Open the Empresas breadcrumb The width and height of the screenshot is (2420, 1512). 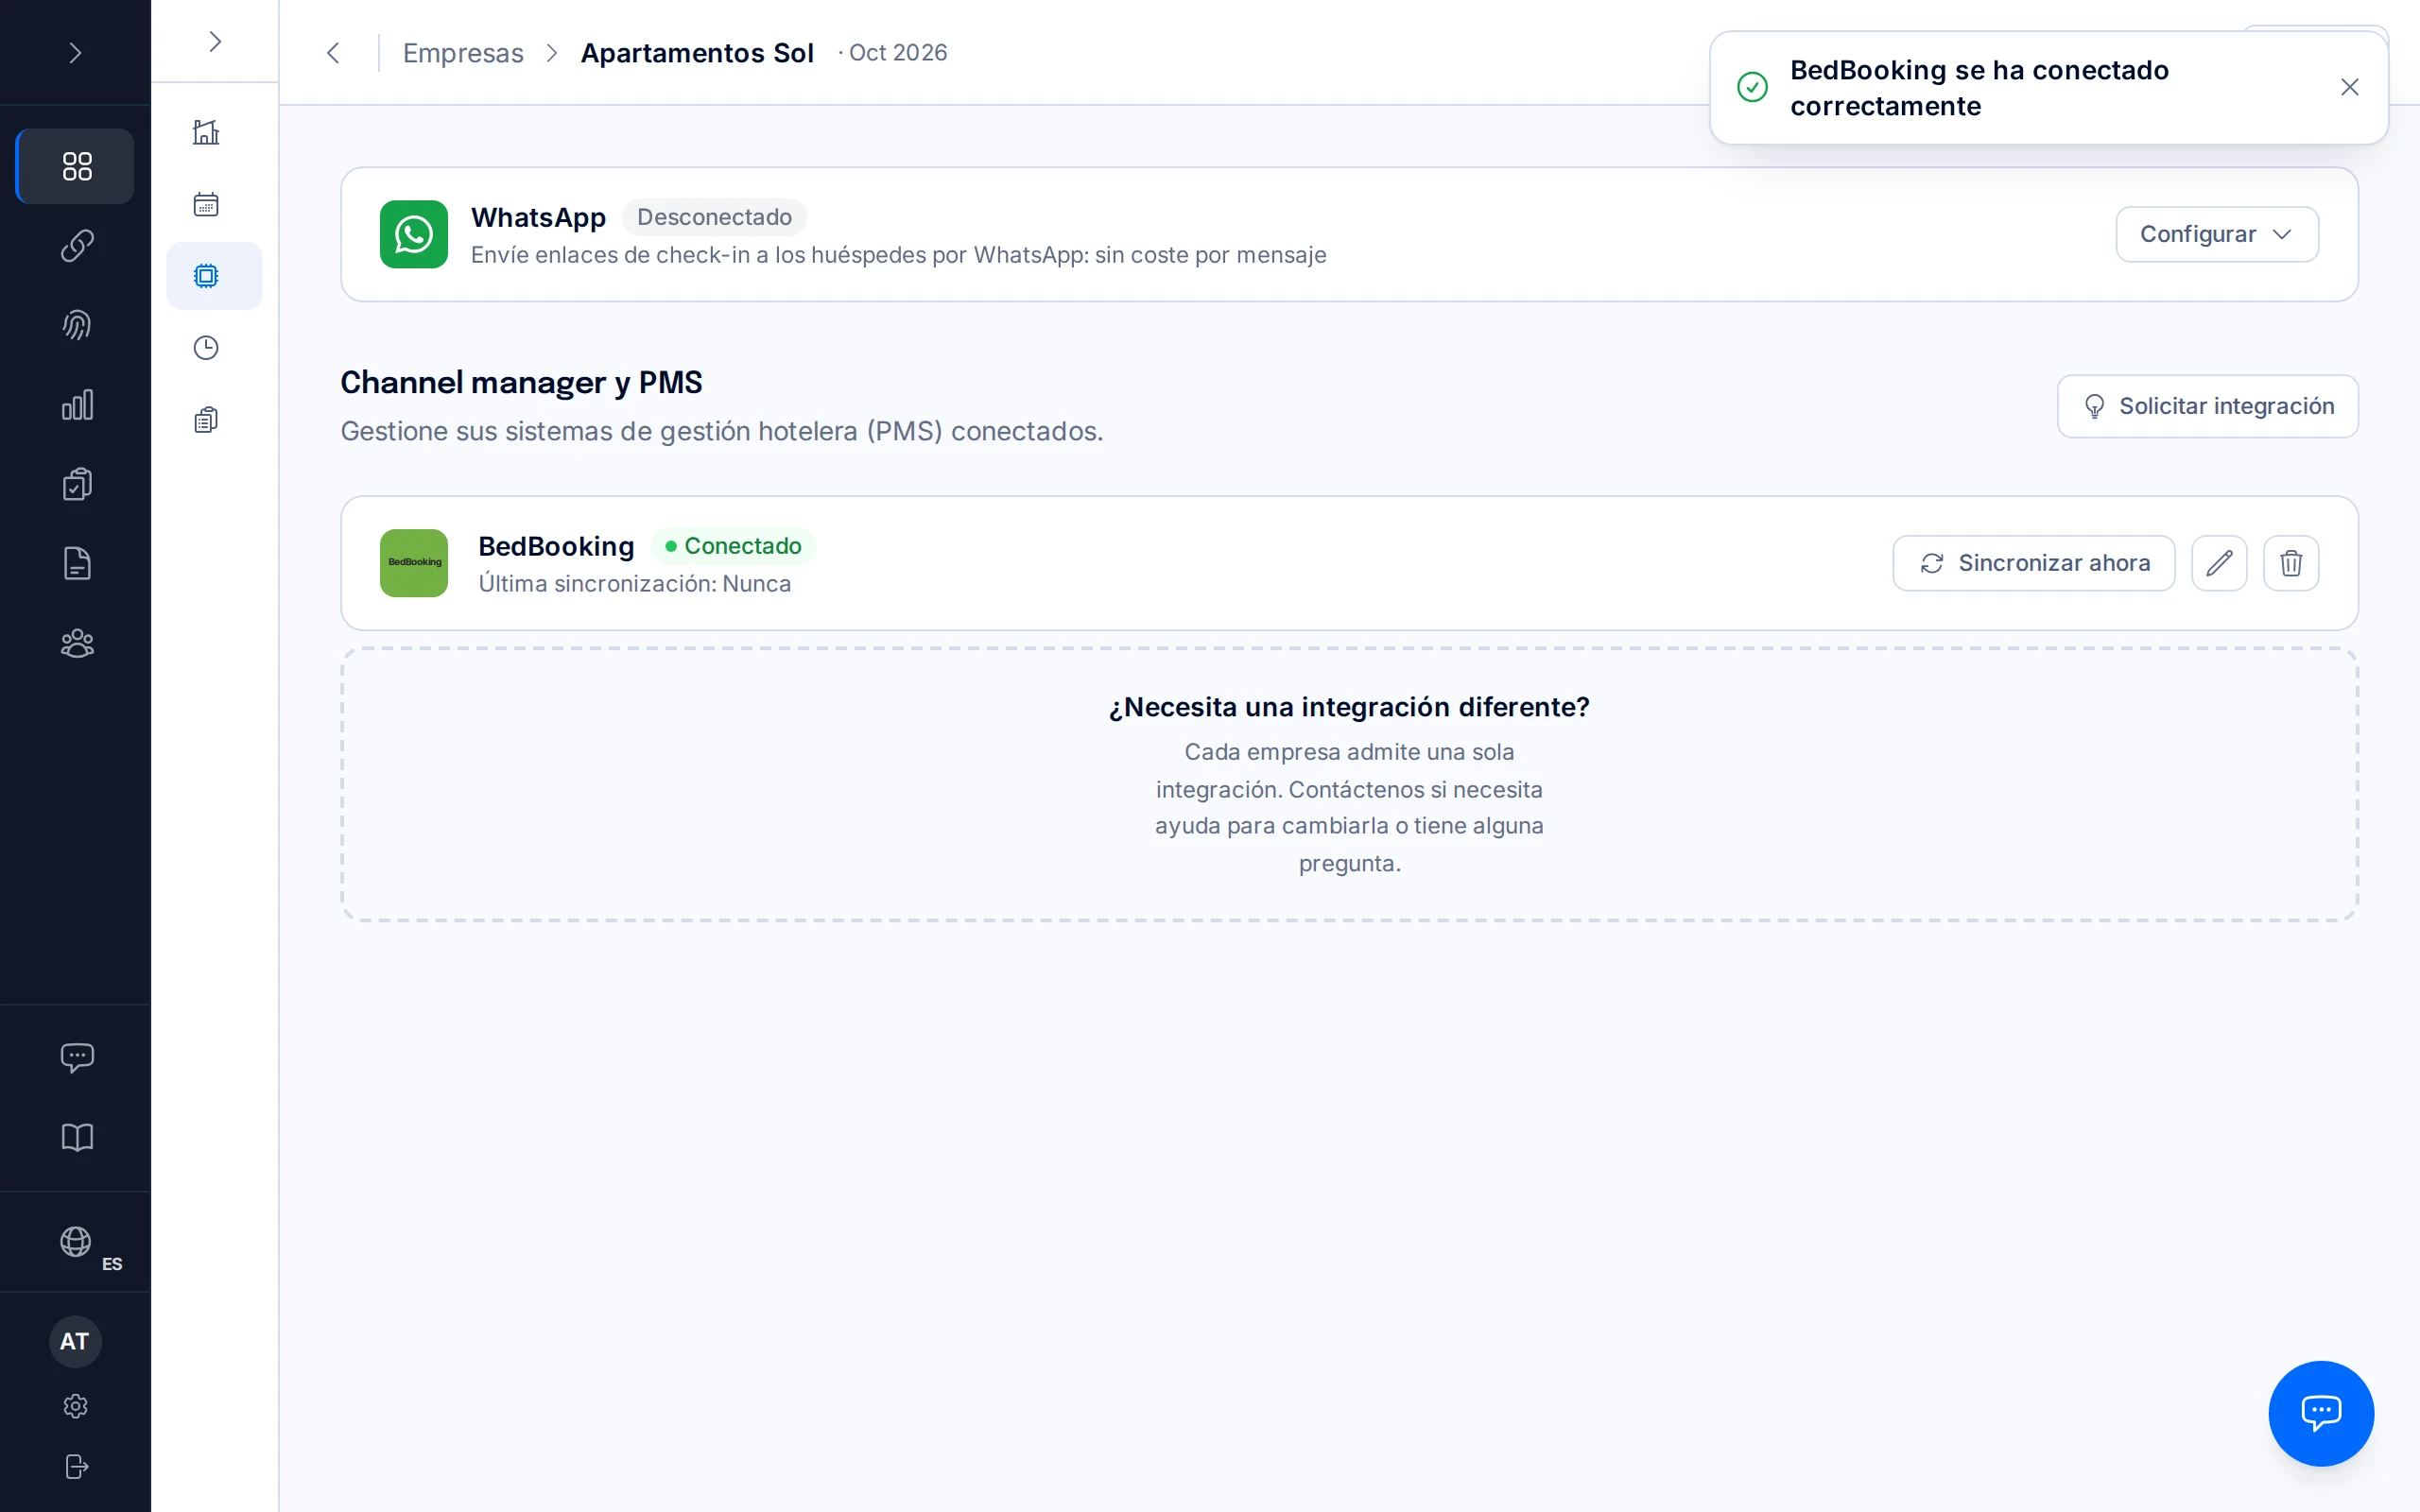click(463, 53)
